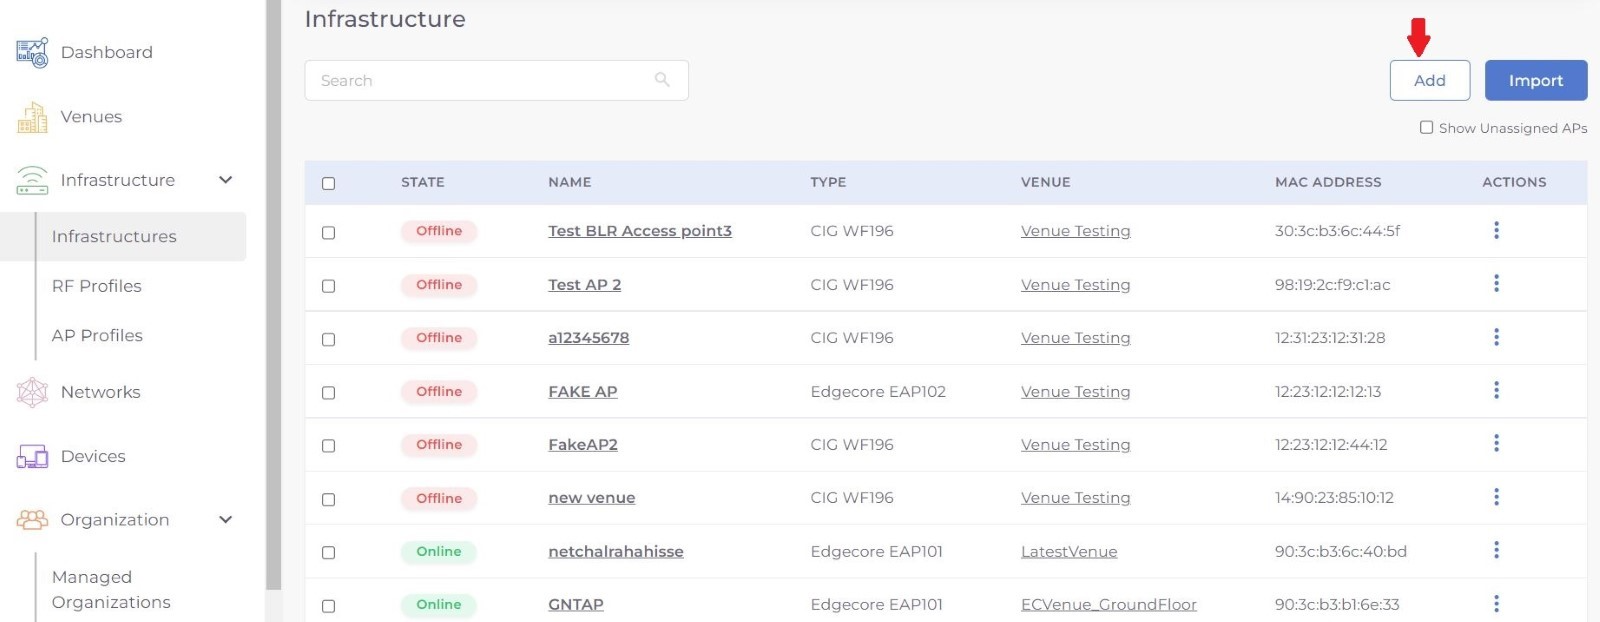Collapse the Organization sidebar section
This screenshot has height=622, width=1600.
[226, 520]
